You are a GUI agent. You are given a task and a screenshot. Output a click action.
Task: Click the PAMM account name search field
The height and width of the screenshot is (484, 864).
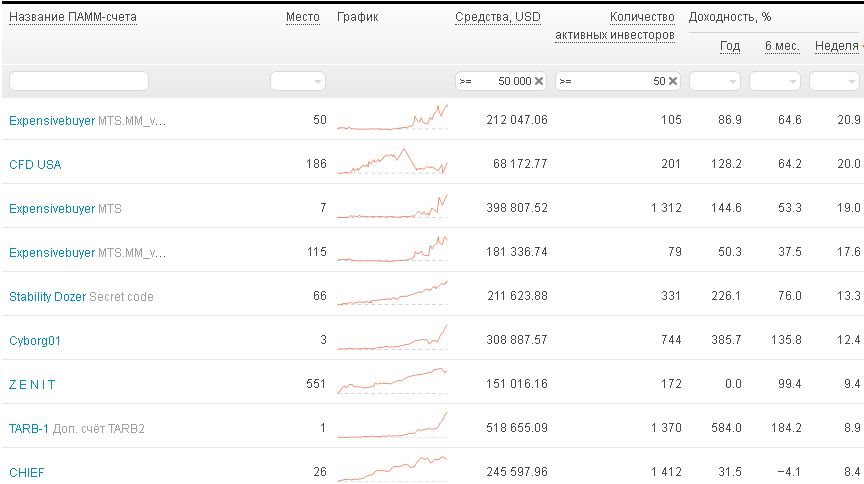tap(78, 81)
